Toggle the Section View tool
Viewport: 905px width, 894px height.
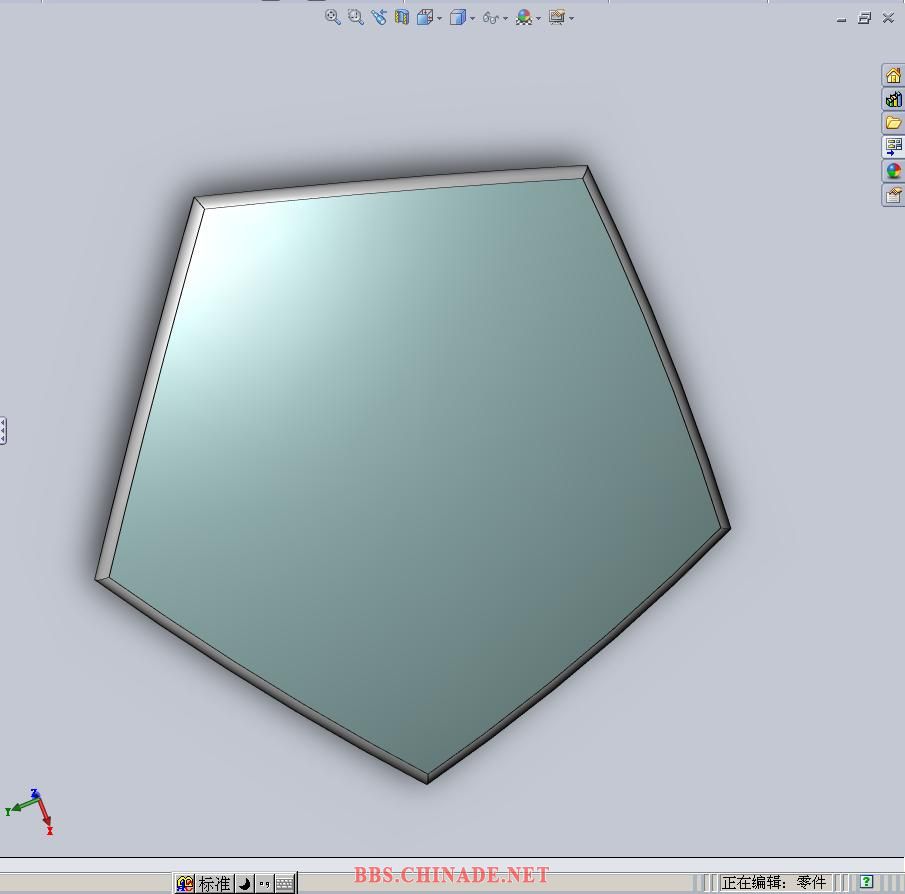[x=402, y=17]
